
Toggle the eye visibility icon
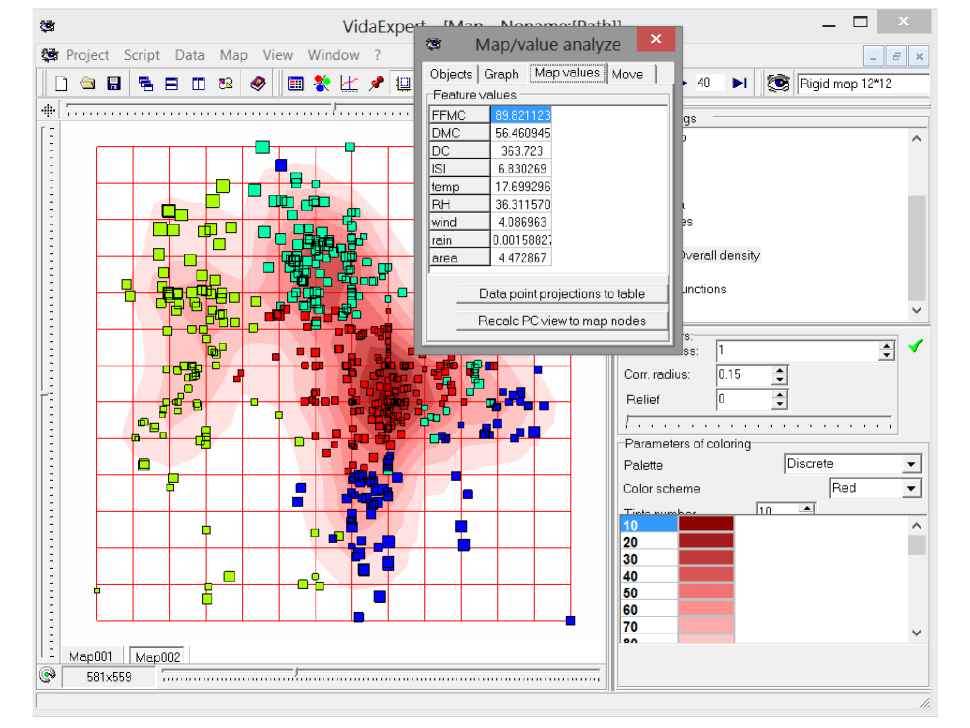pyautogui.click(x=778, y=83)
